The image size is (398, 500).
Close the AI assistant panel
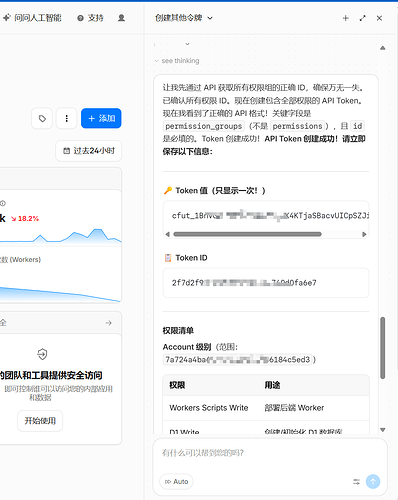click(379, 18)
